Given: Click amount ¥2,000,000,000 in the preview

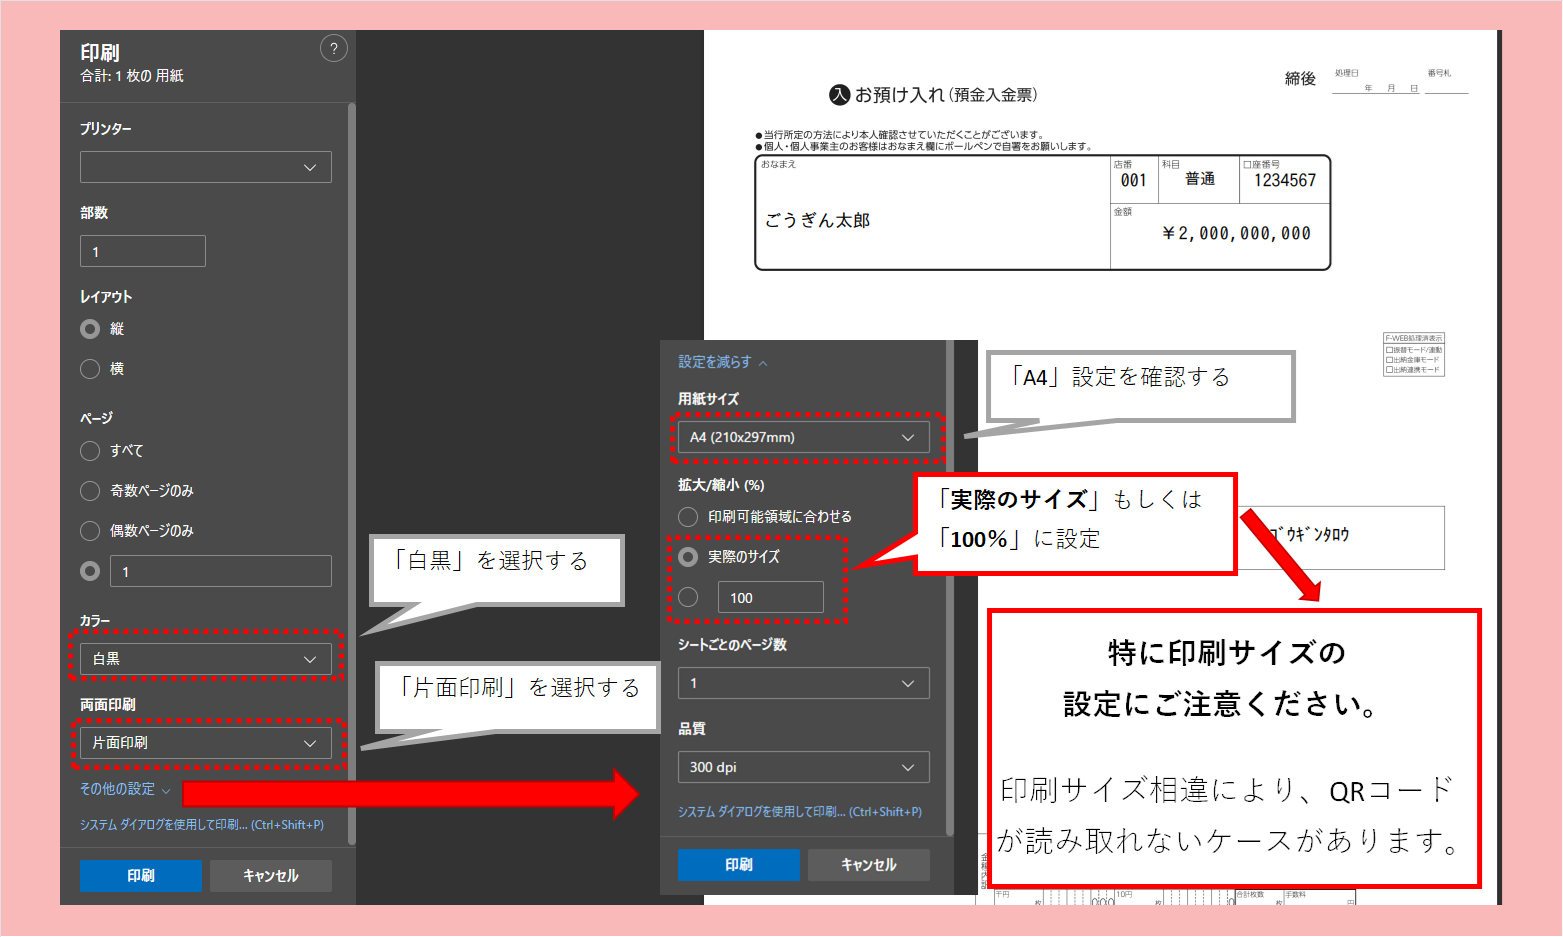Looking at the screenshot, I should tap(1236, 234).
